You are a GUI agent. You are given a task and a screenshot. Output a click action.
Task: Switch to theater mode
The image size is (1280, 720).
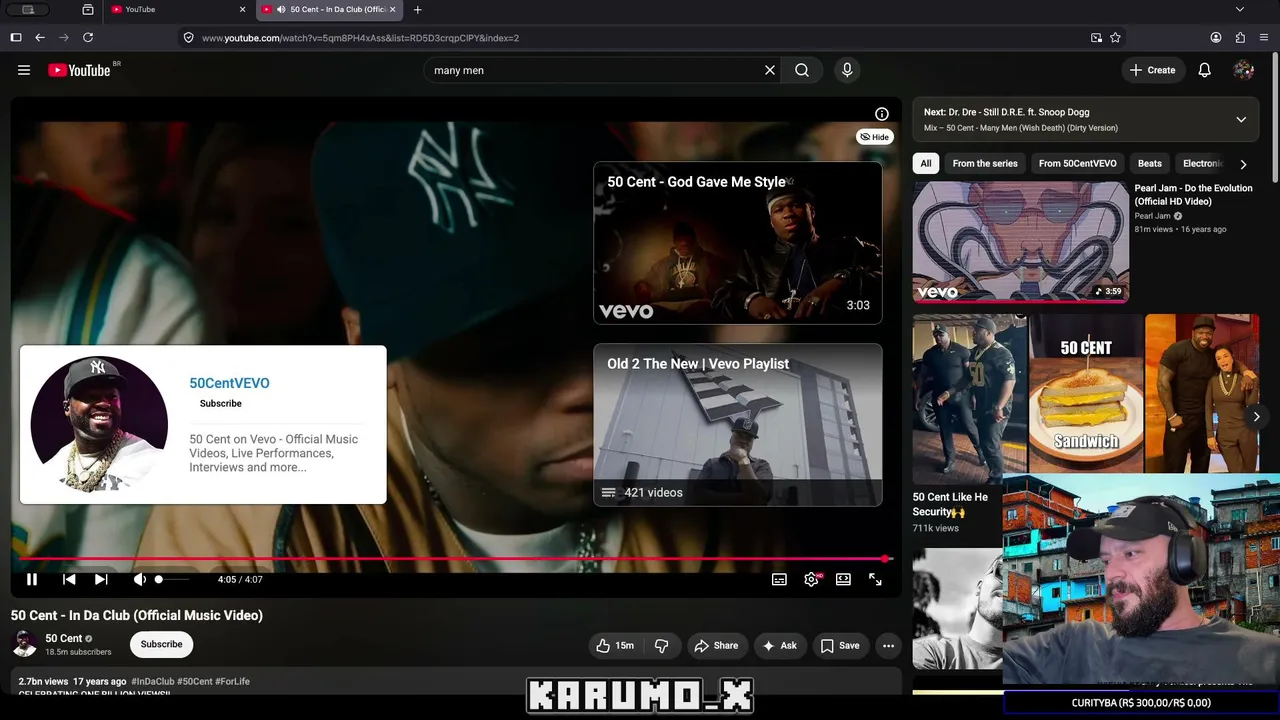843,579
